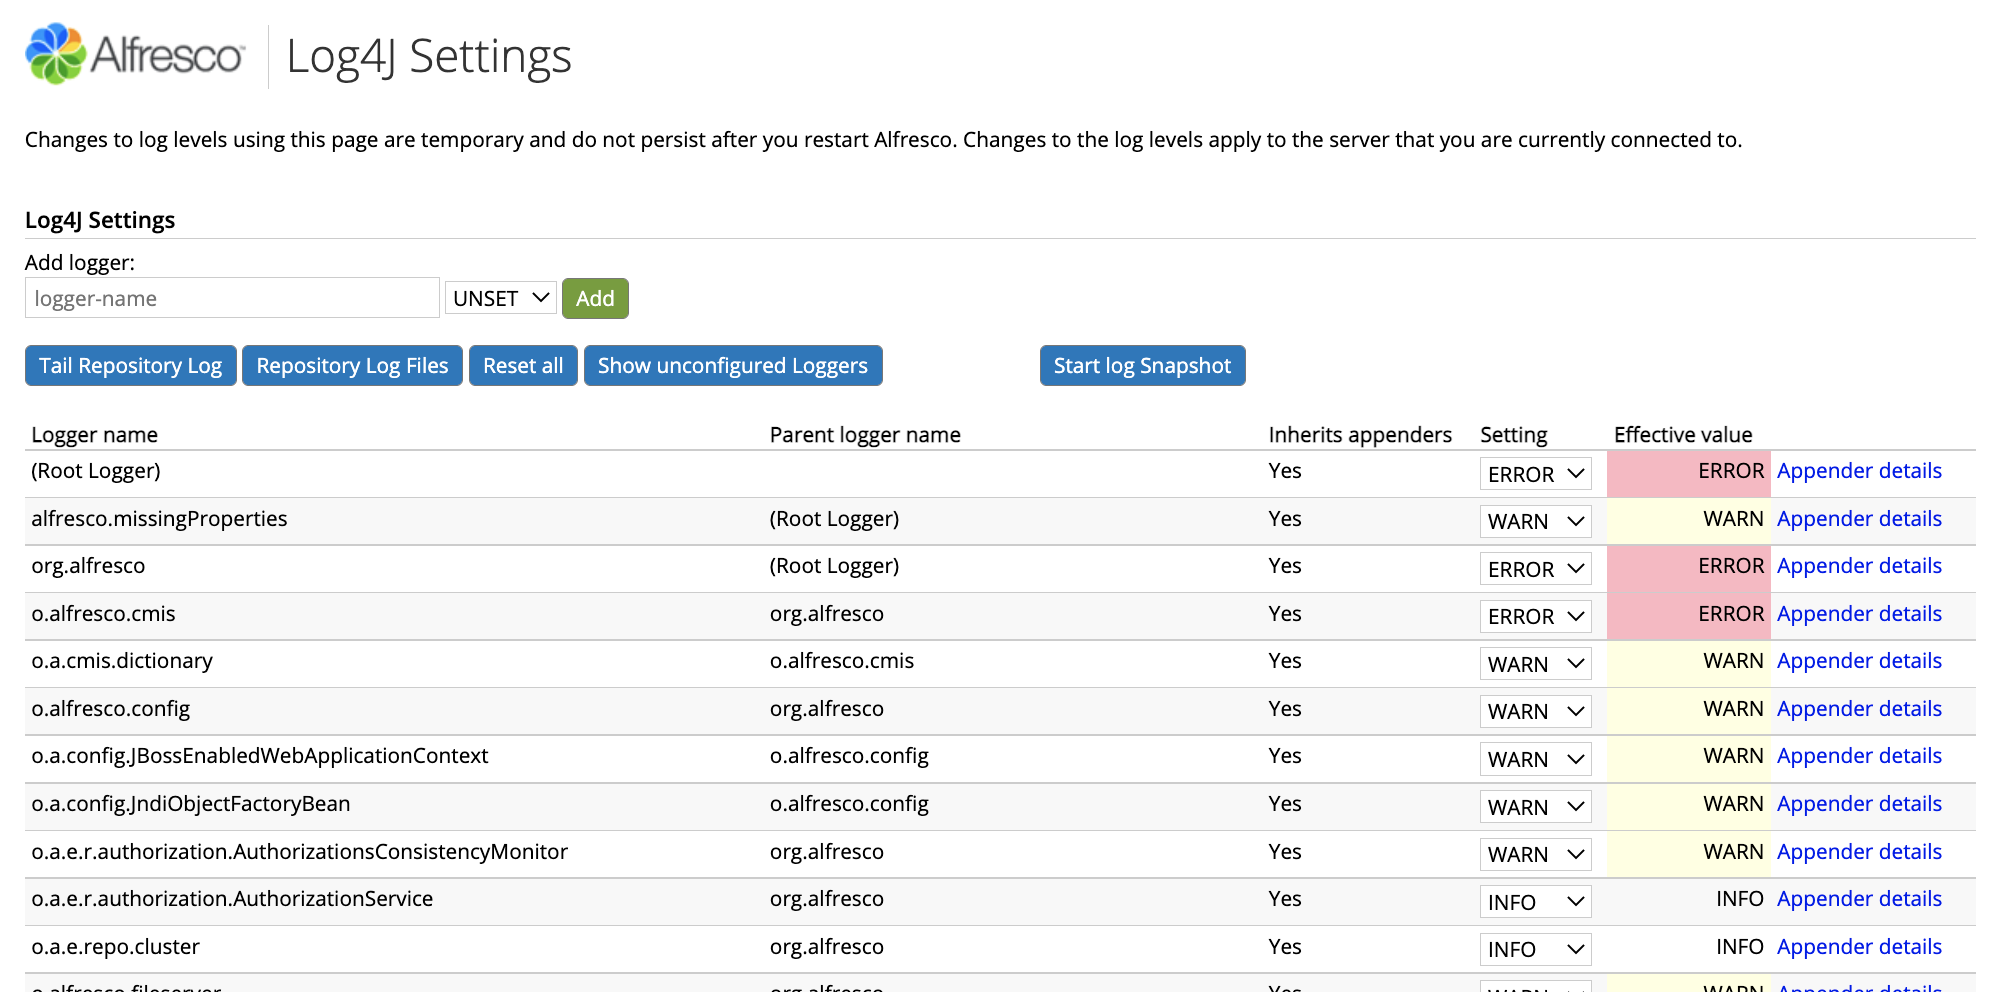Open Tail Repository Log
Screen dimensions: 2008x992
tap(131, 366)
